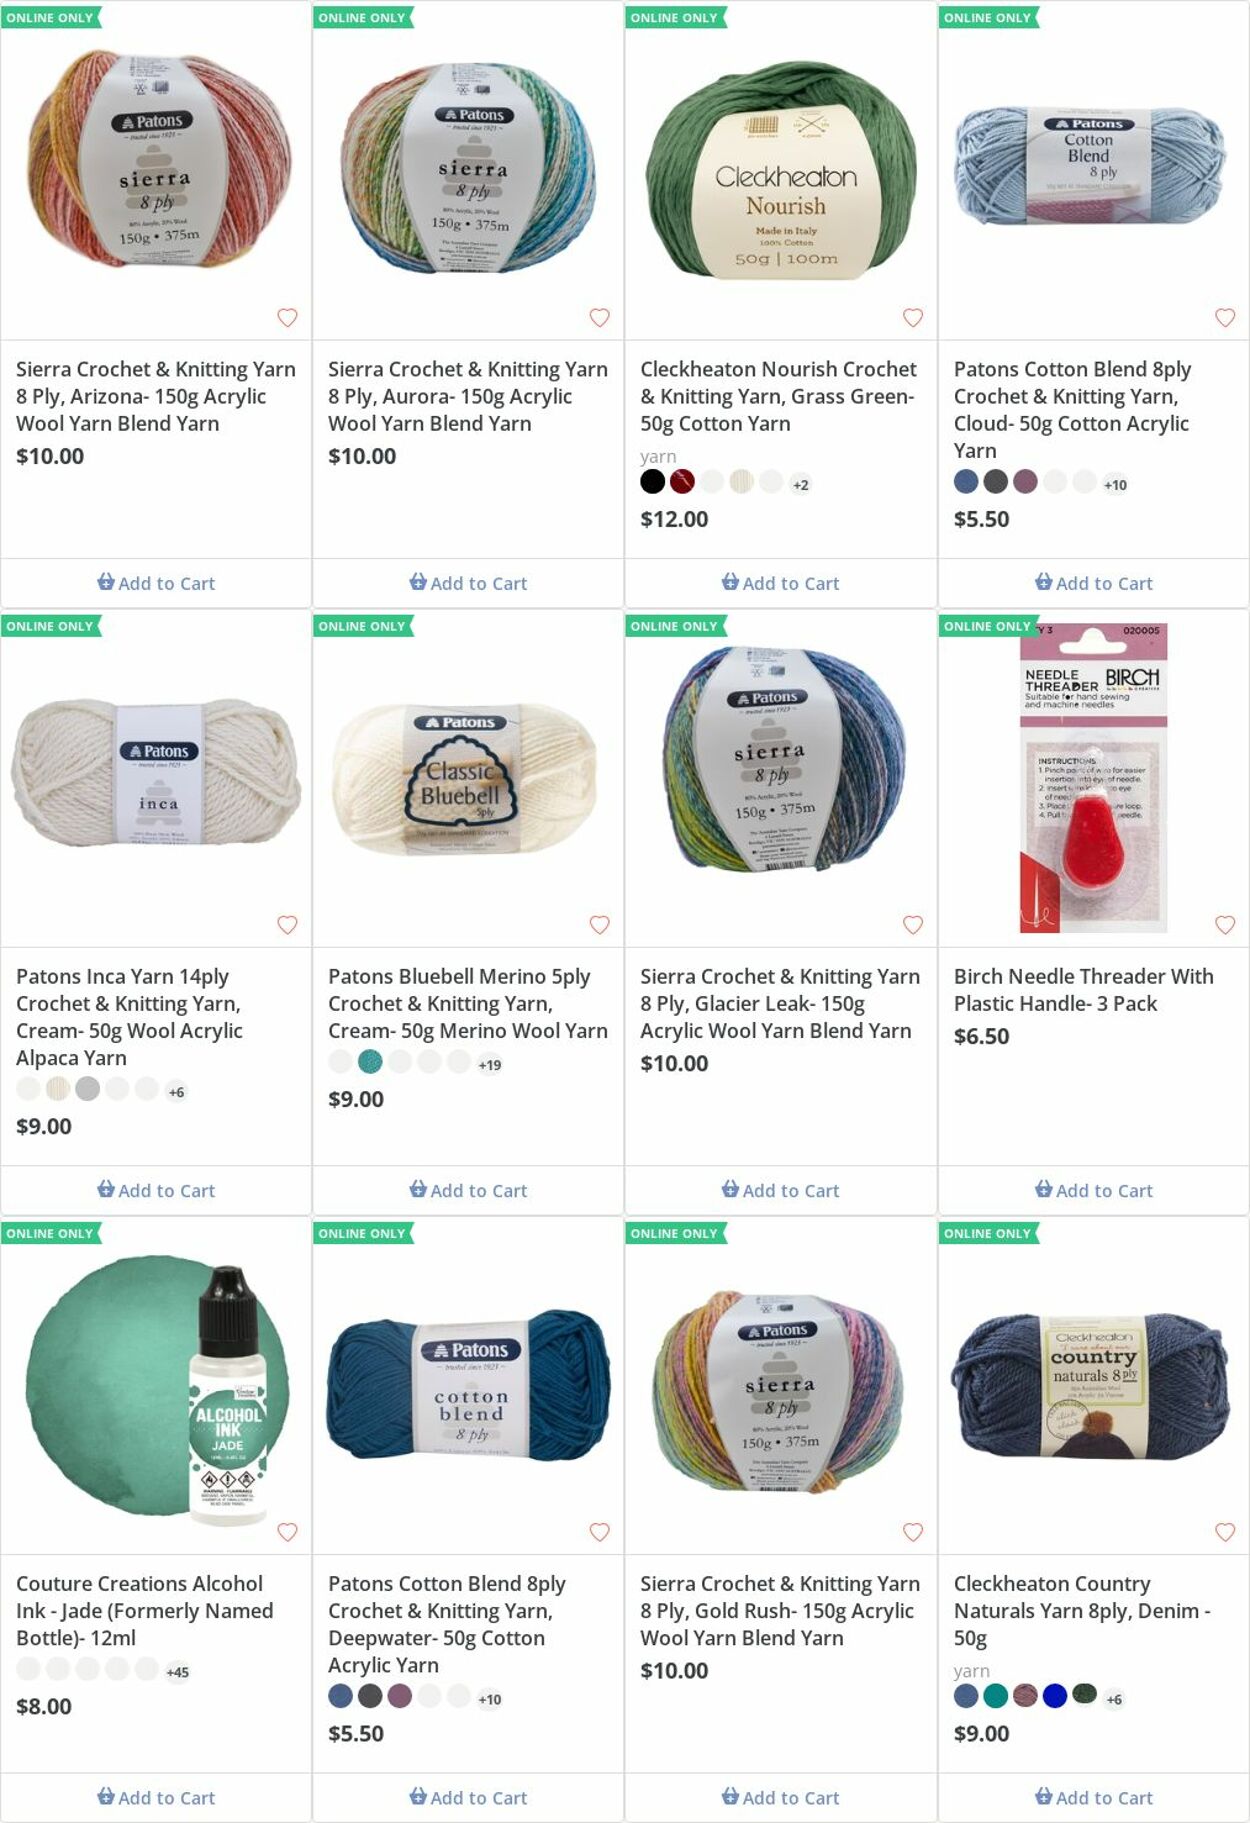This screenshot has width=1250, height=1823.
Task: Click wishlist heart on Cleckheaton Nourish yarn
Action: point(913,317)
